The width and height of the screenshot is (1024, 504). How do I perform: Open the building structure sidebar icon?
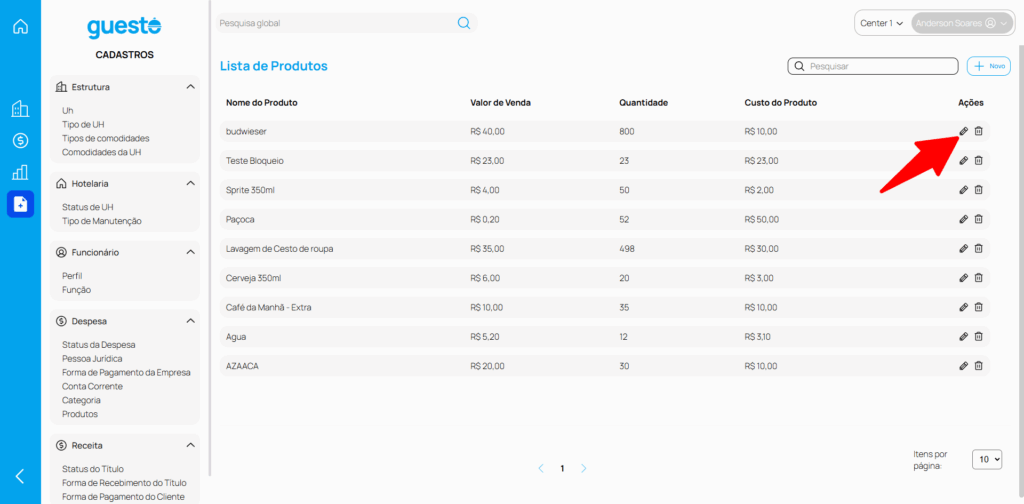click(20, 109)
